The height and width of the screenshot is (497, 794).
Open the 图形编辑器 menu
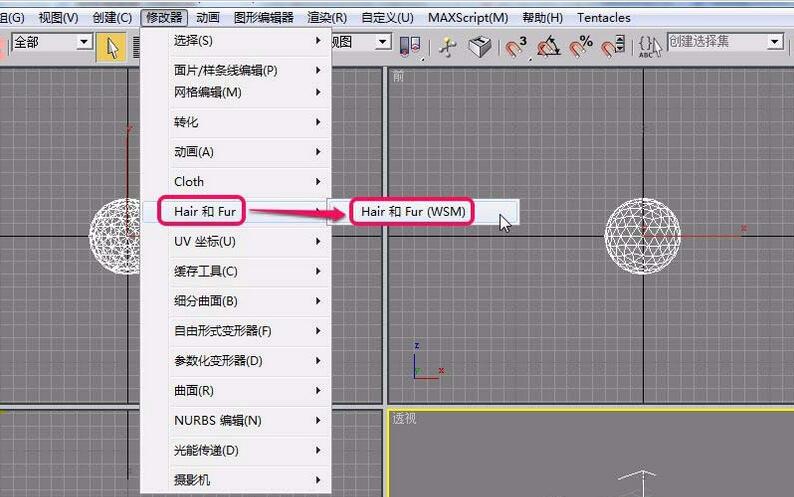[263, 18]
